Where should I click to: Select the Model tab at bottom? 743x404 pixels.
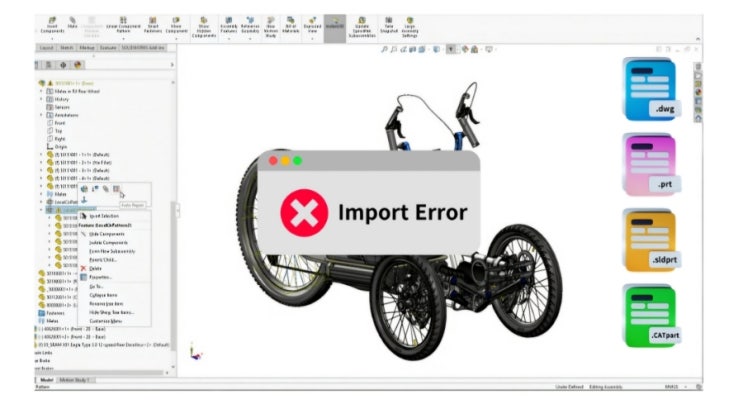(46, 380)
